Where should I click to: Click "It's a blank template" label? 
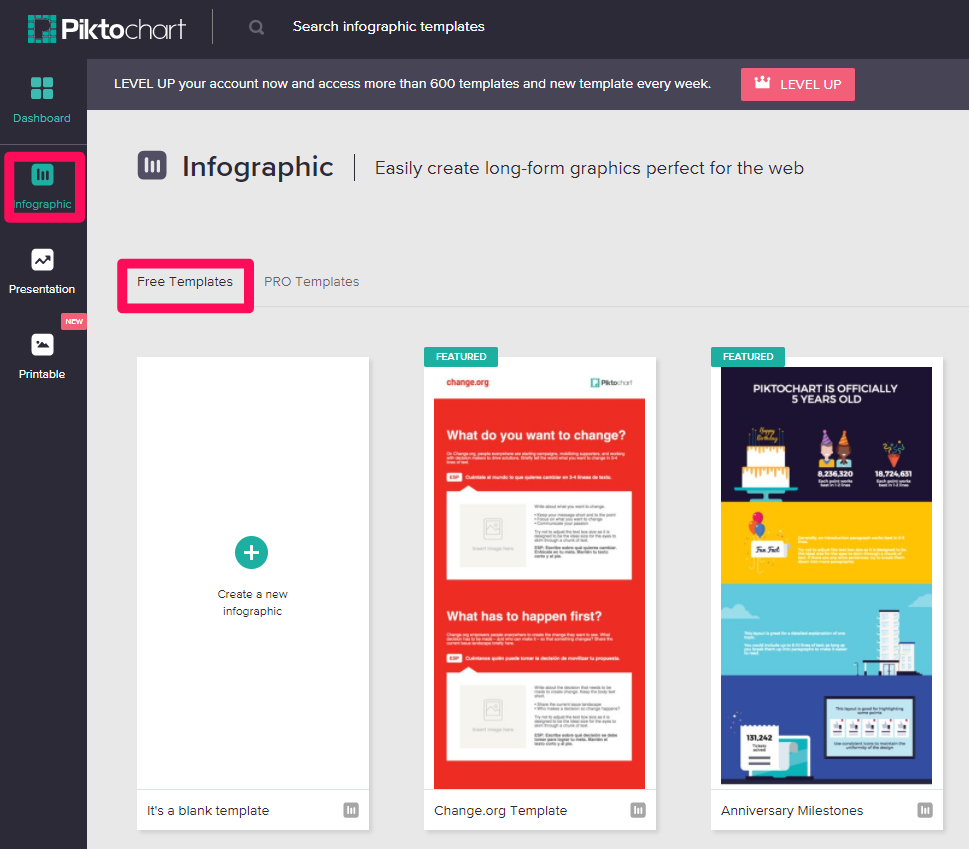tap(208, 811)
